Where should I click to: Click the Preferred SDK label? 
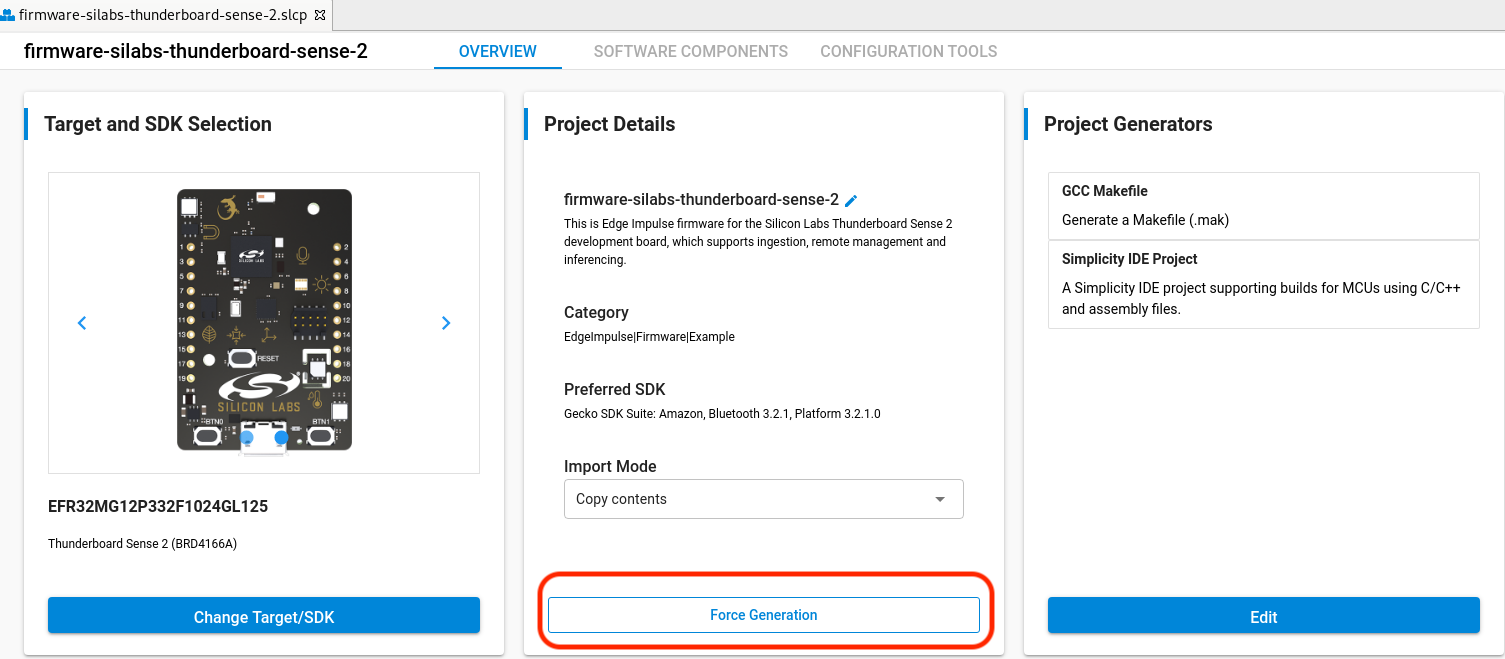pos(614,389)
